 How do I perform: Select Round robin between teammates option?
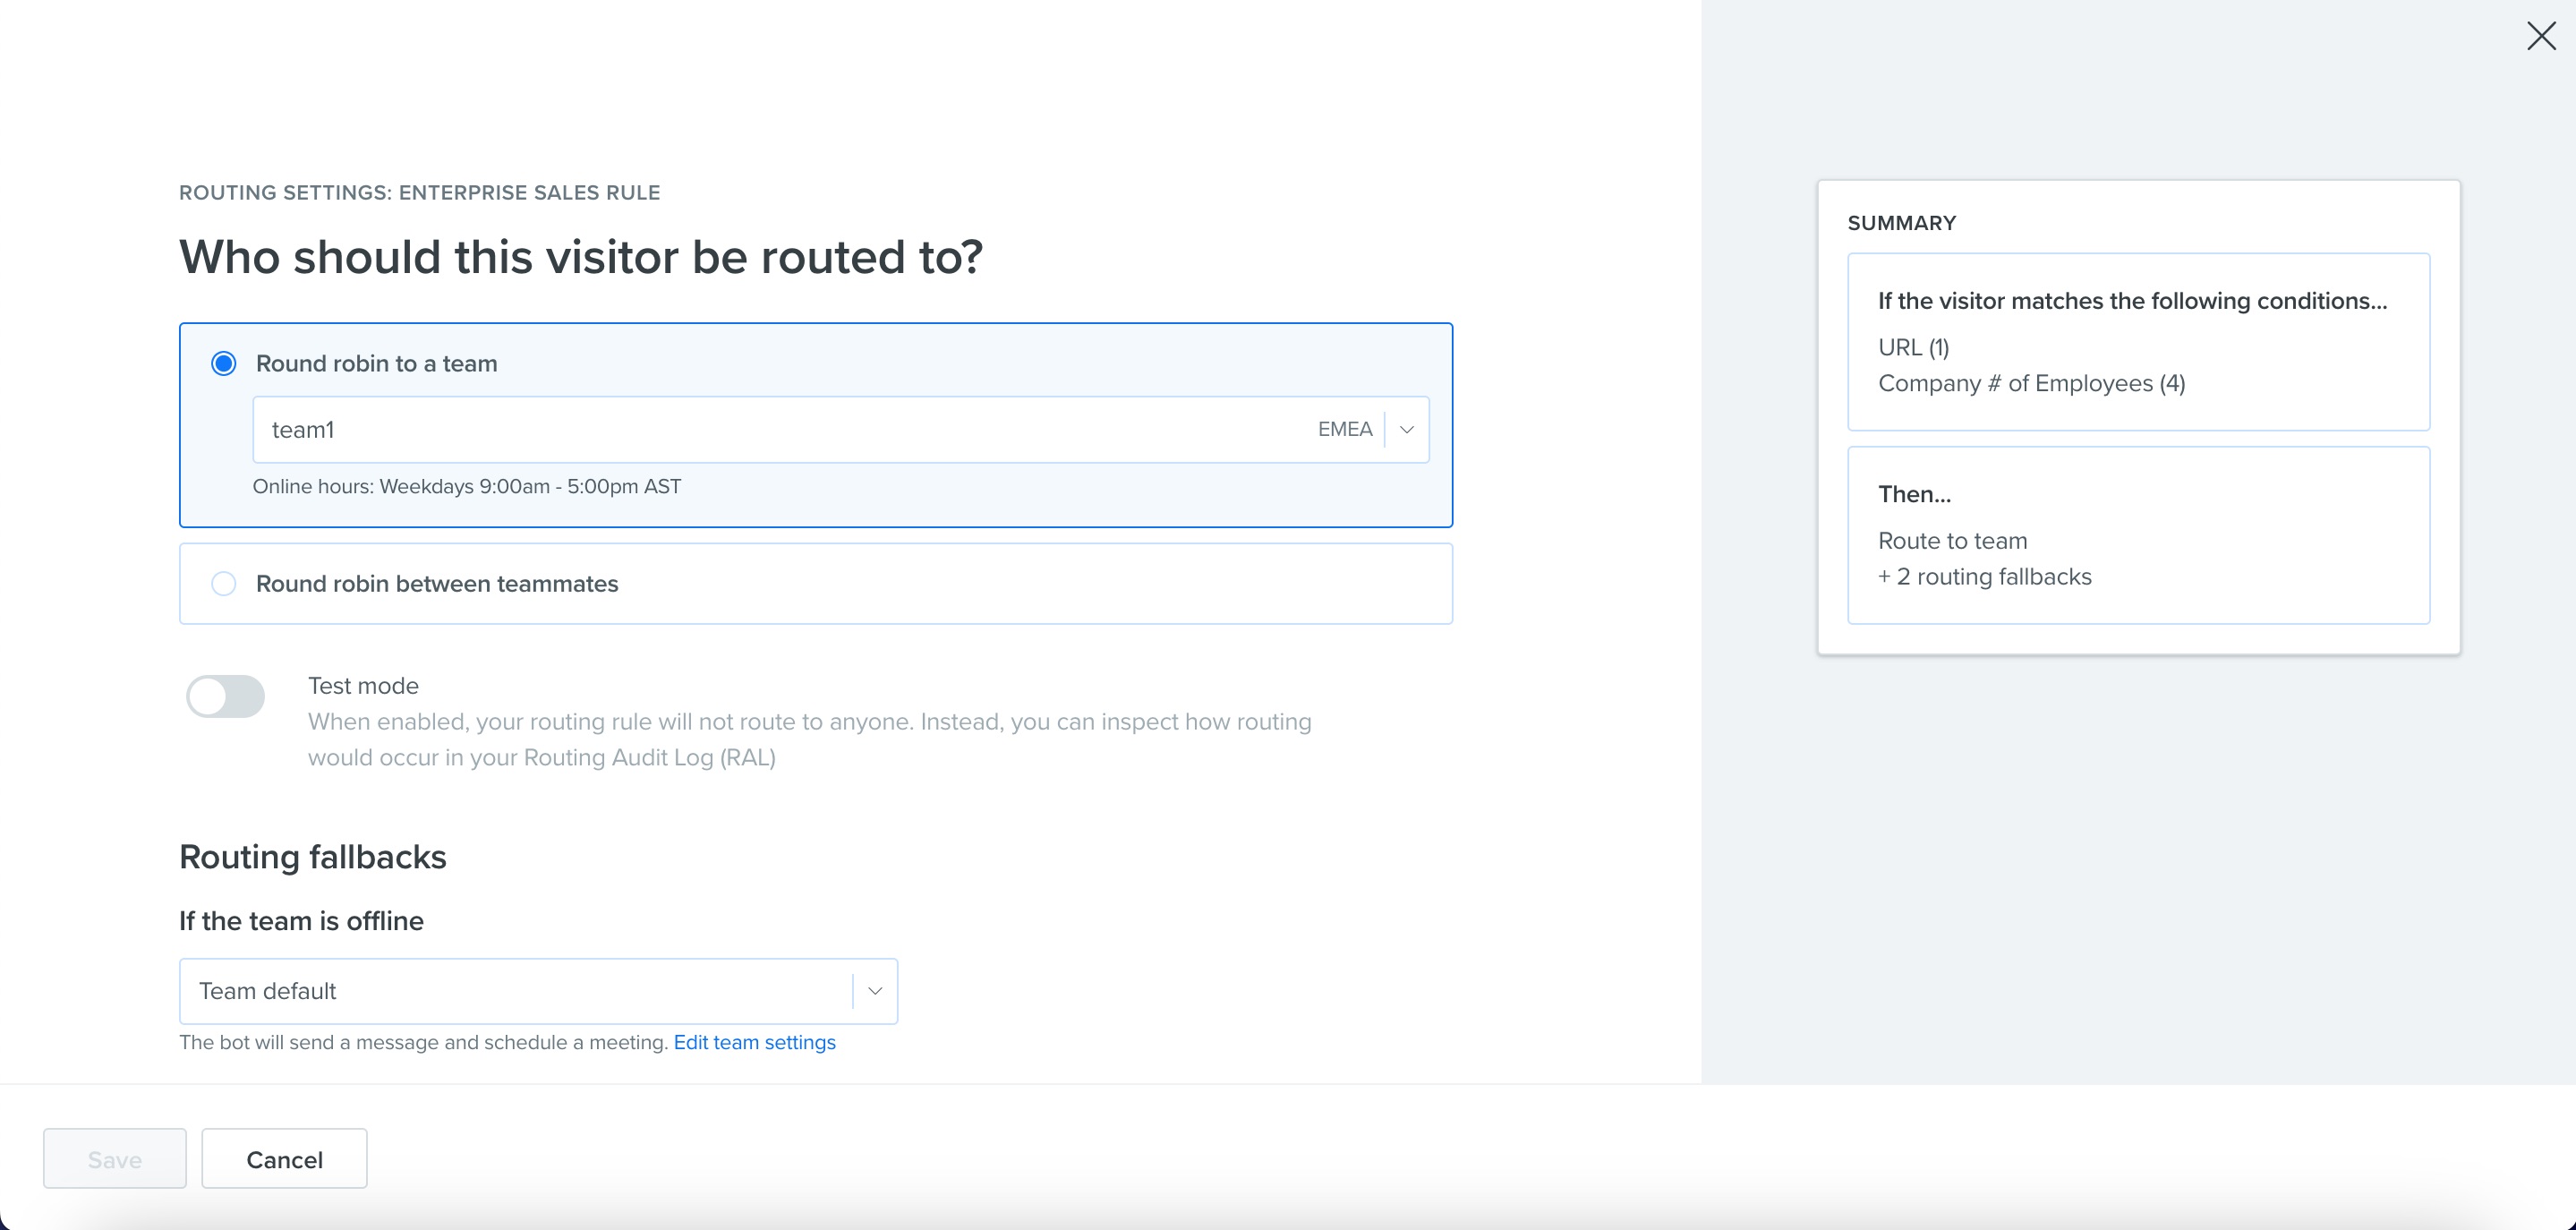click(816, 584)
